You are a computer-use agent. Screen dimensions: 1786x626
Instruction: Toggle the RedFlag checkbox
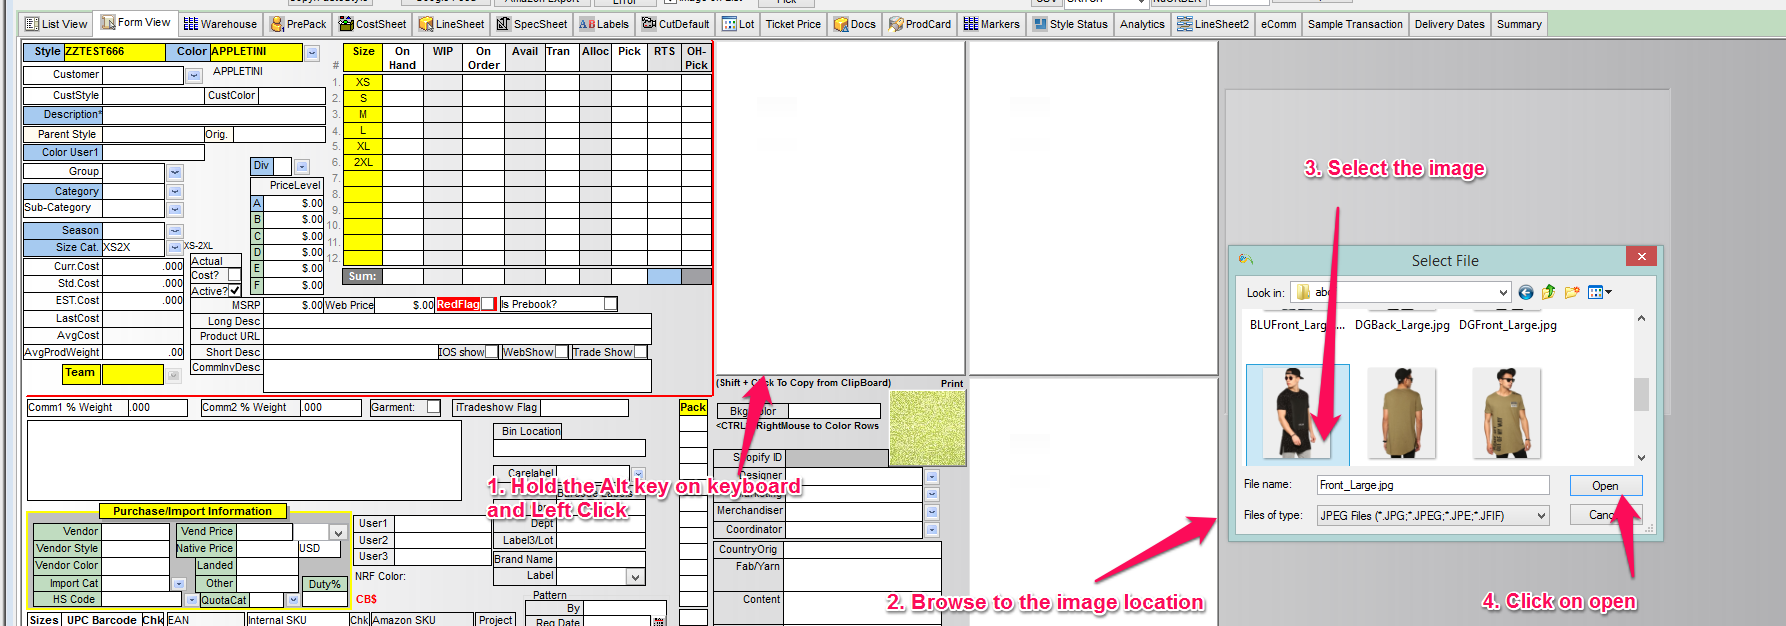[488, 304]
